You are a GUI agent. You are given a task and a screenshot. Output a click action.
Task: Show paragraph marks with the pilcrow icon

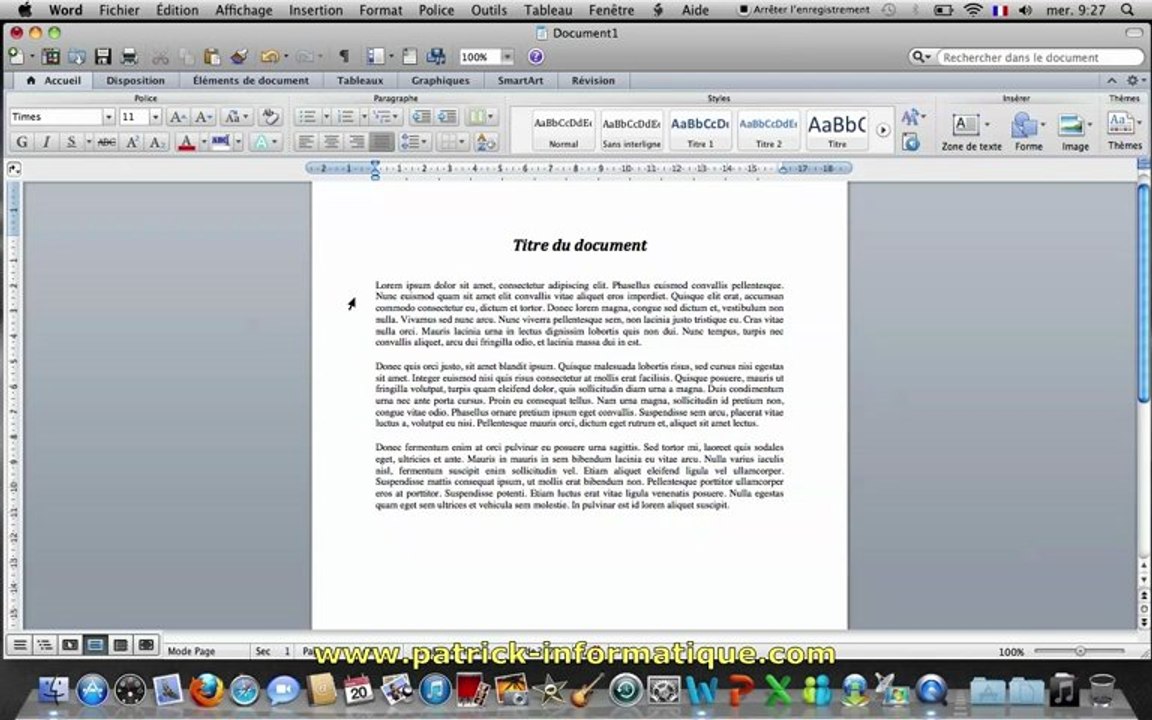(x=343, y=57)
